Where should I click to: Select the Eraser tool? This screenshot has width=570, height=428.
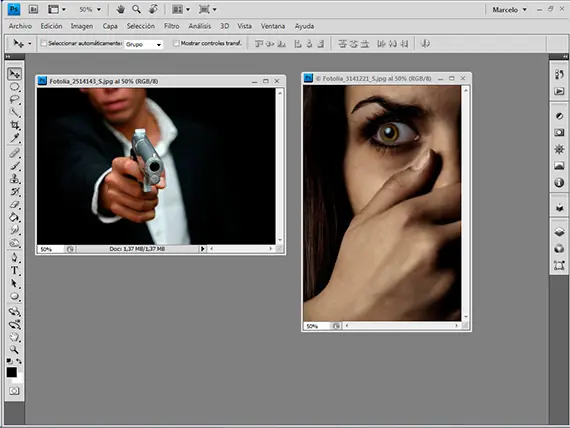pyautogui.click(x=14, y=204)
